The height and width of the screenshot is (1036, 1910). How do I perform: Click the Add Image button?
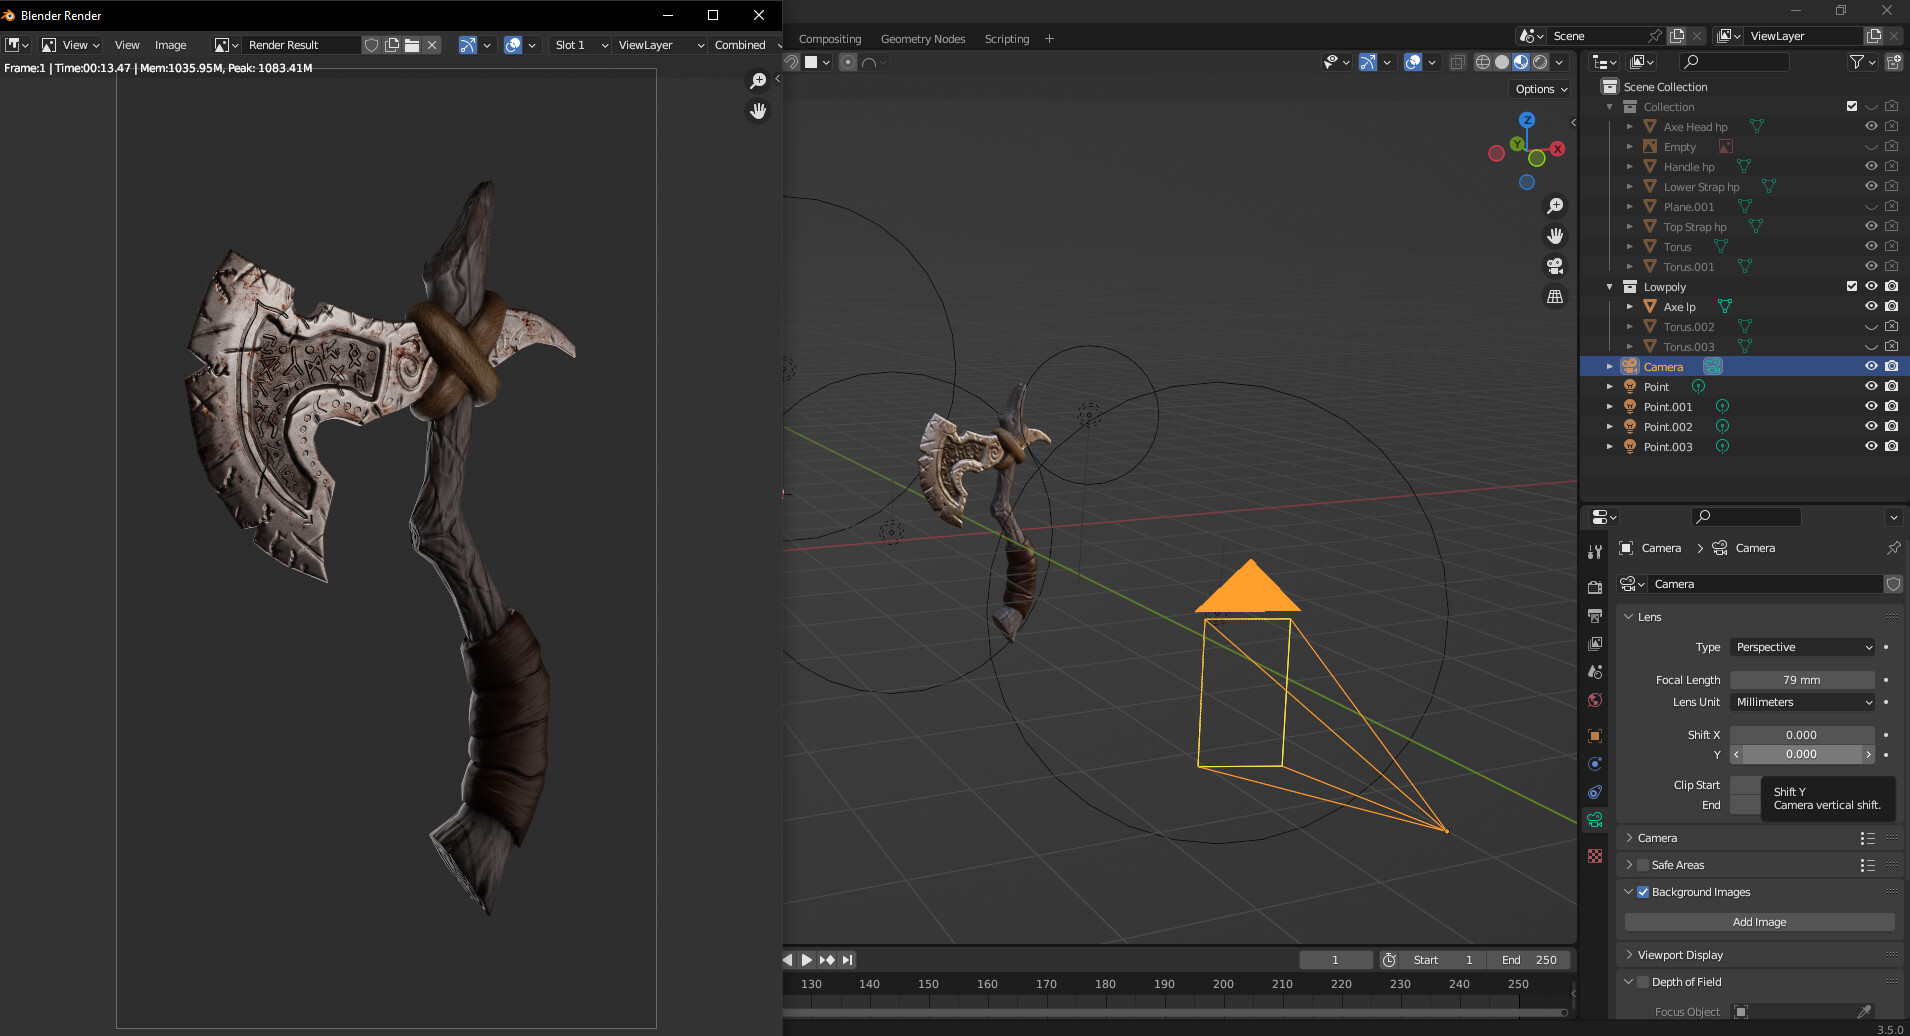1759,922
